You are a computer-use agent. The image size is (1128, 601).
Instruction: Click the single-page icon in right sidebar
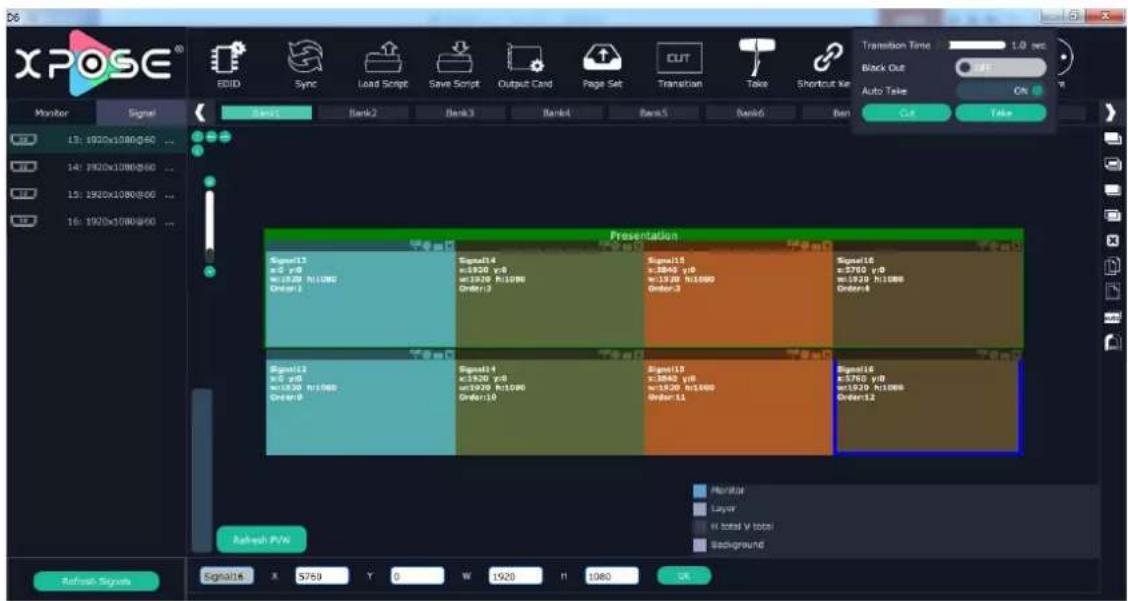pos(1113,292)
